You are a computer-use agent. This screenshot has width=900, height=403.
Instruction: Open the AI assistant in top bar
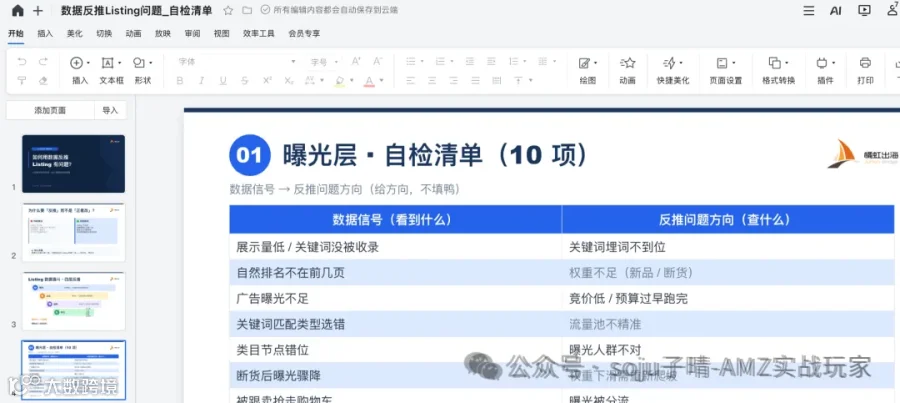click(836, 10)
